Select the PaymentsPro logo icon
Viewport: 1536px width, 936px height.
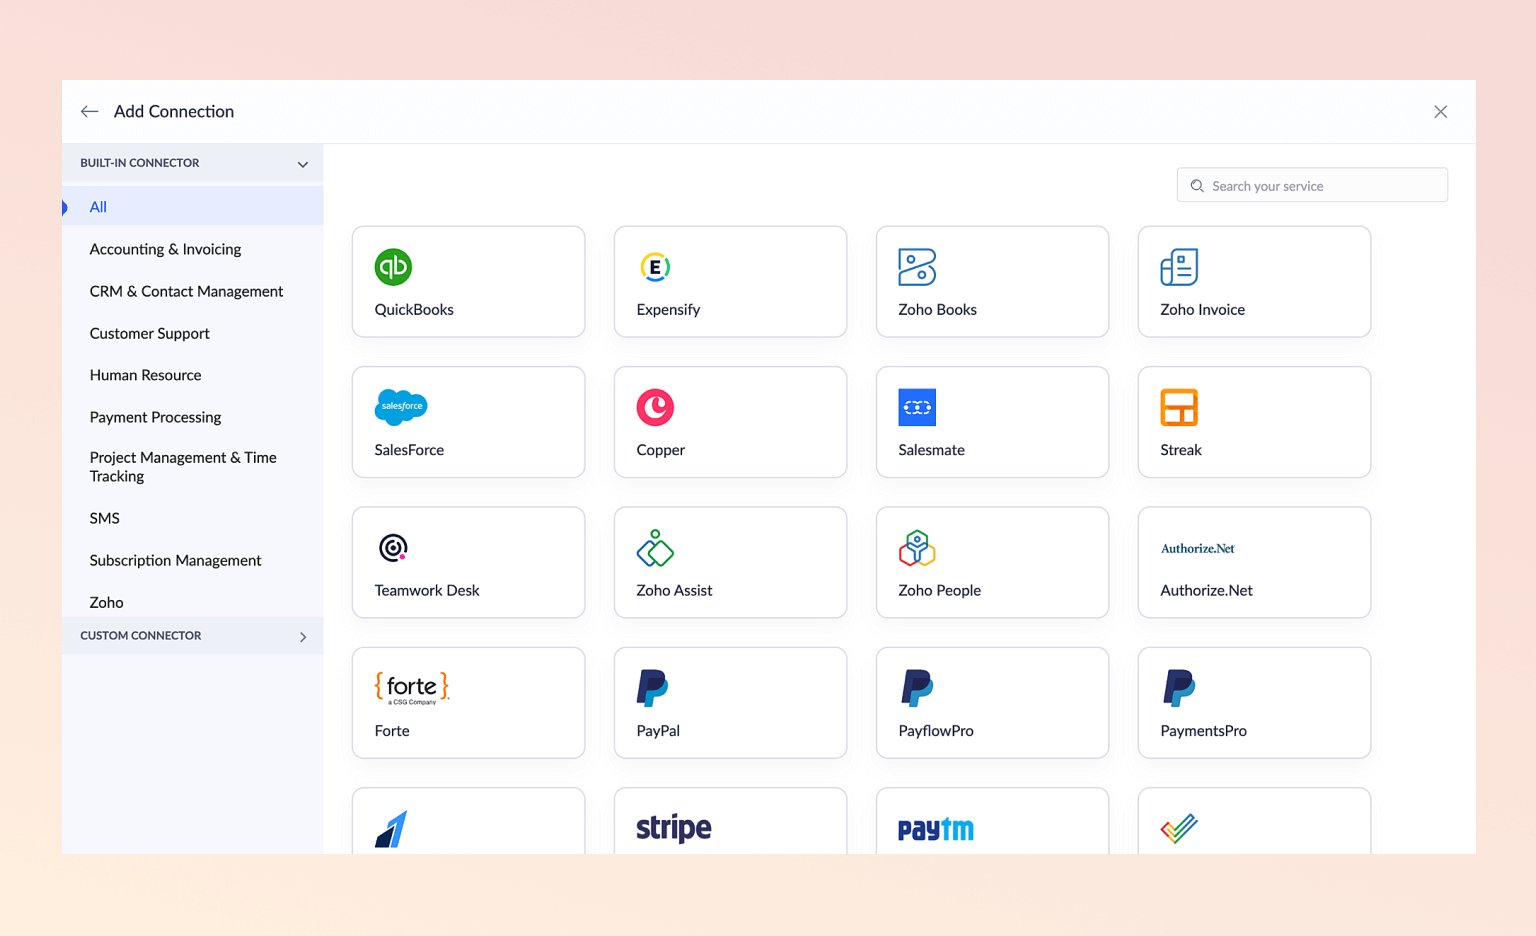tap(1178, 688)
